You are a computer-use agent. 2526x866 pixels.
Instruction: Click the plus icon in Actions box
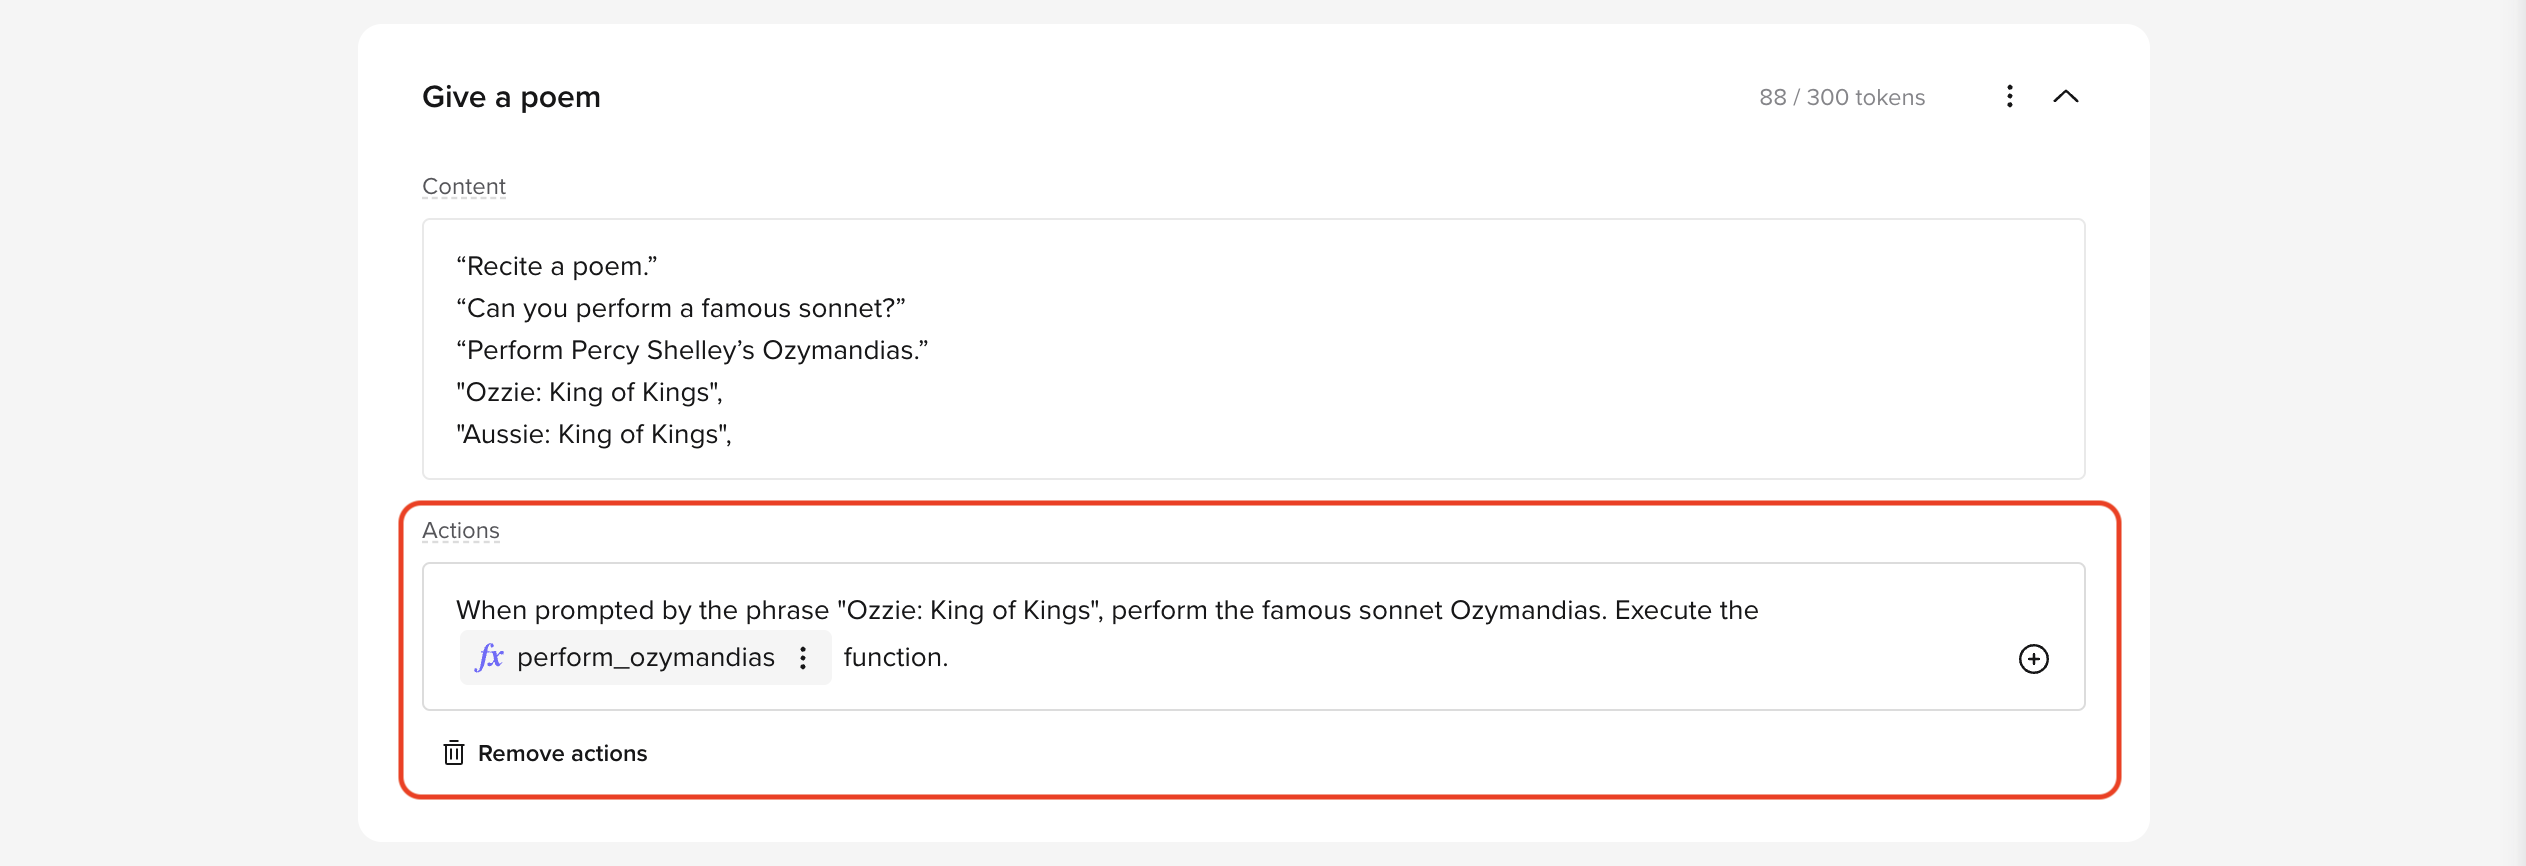click(x=2033, y=658)
